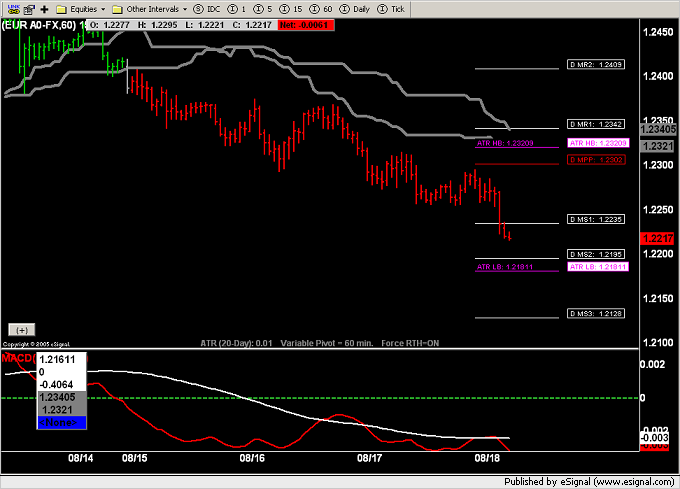The image size is (680, 489).
Task: Click the 08/16 date label
Action: [252, 458]
